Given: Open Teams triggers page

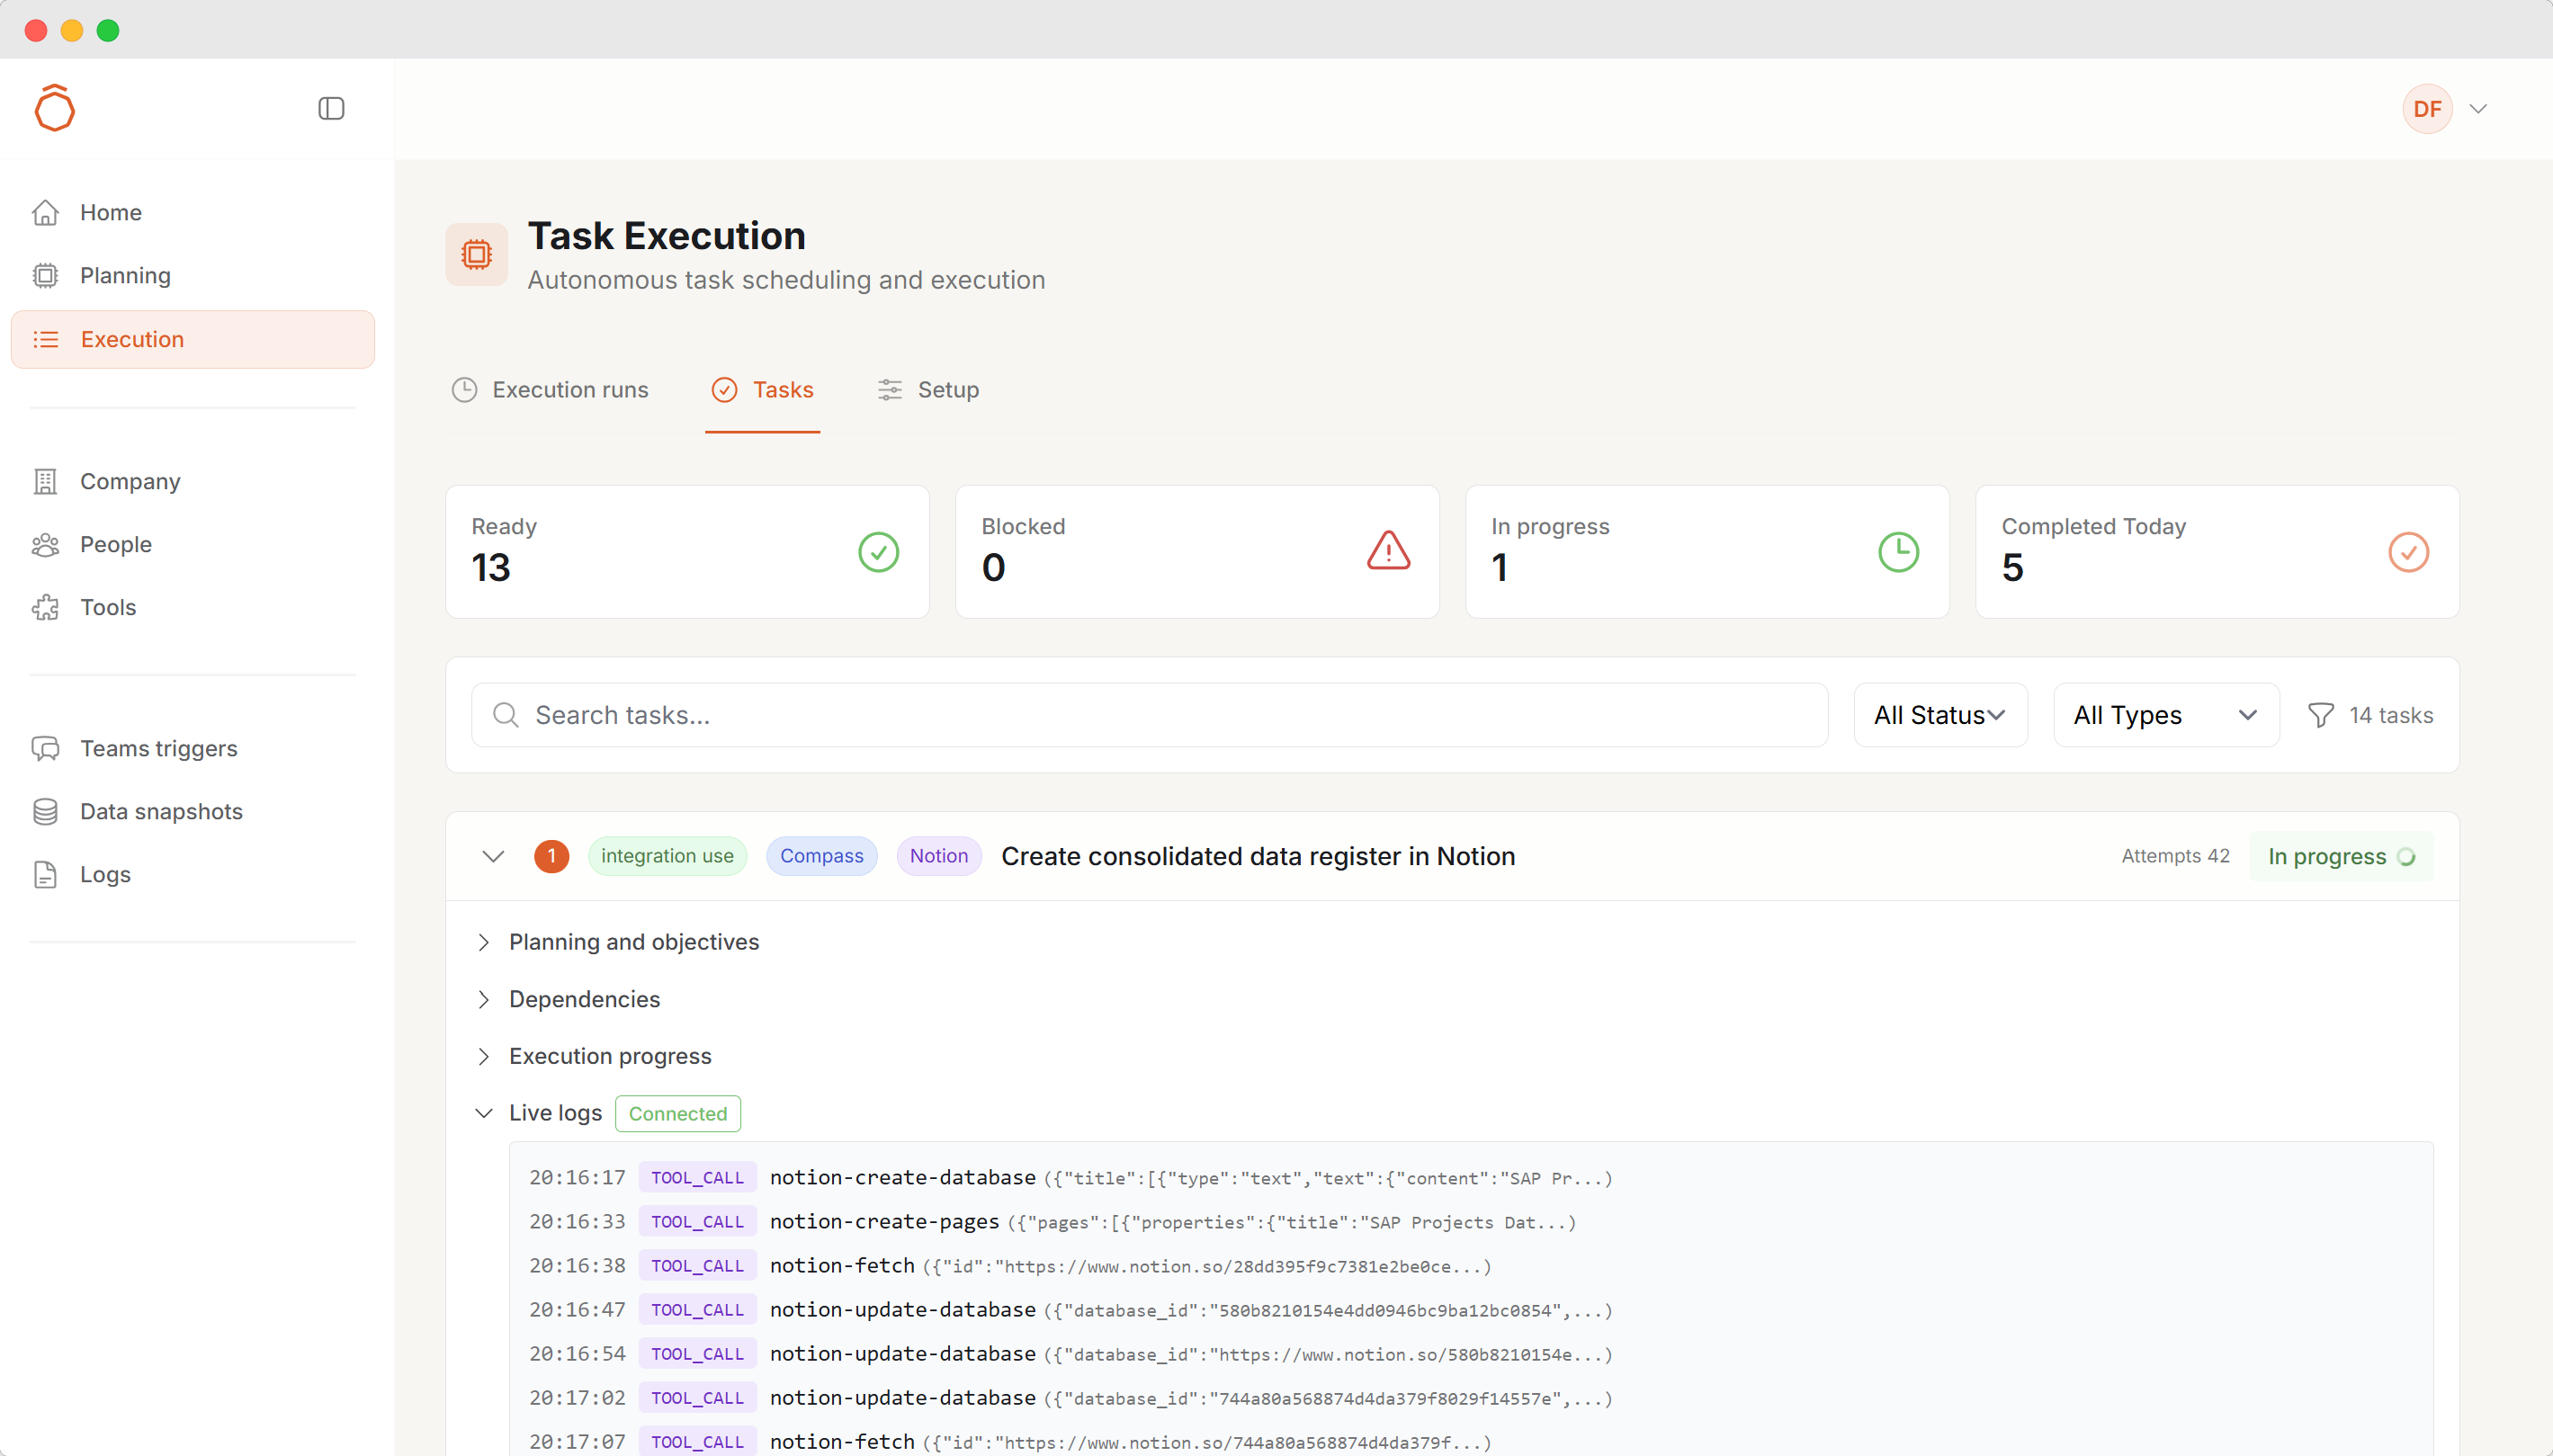Looking at the screenshot, I should pyautogui.click(x=158, y=748).
